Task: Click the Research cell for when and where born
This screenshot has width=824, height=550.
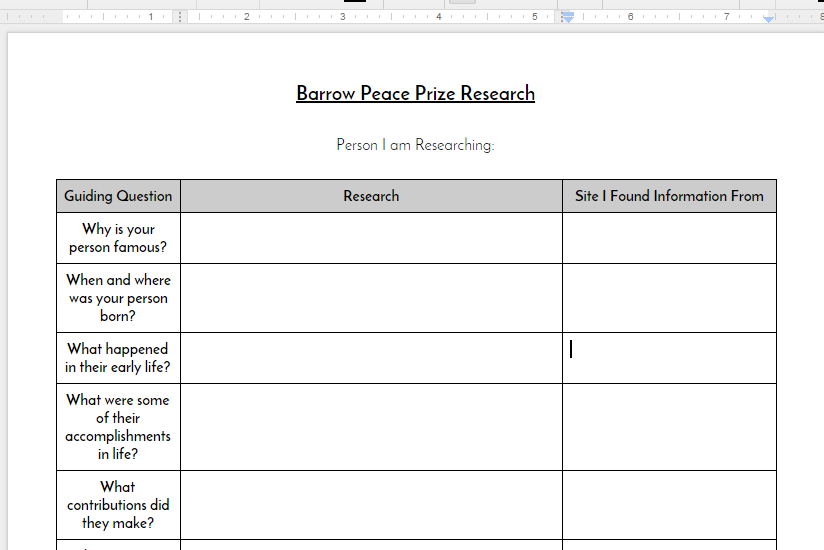Action: tap(371, 298)
